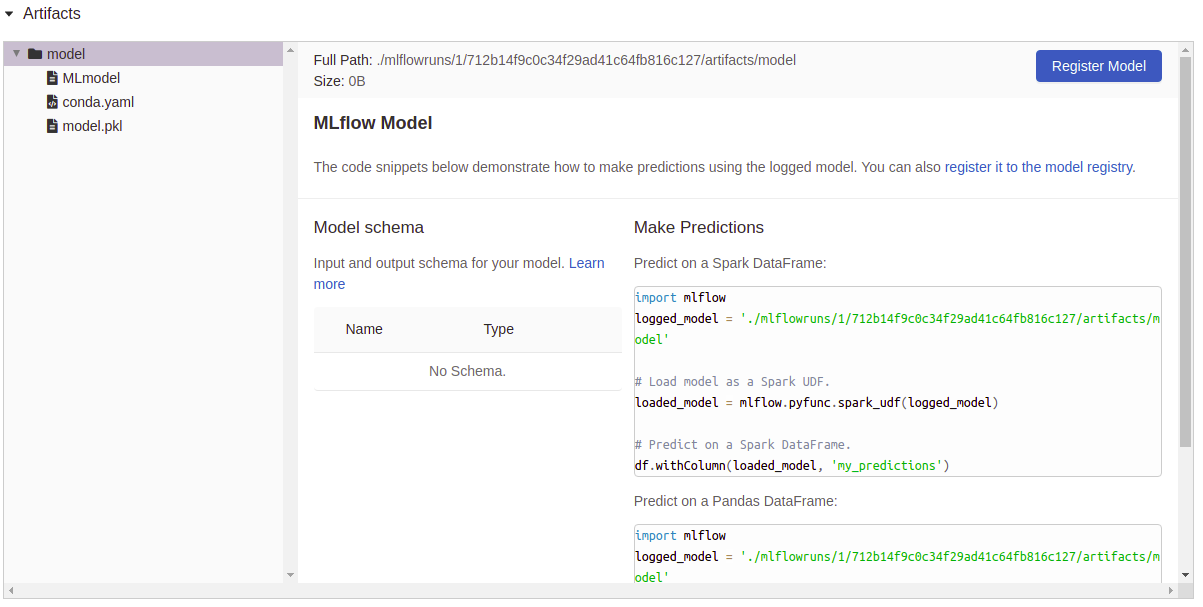
Task: Click the bottom horizontal scrollbar
Action: pyautogui.click(x=600, y=592)
